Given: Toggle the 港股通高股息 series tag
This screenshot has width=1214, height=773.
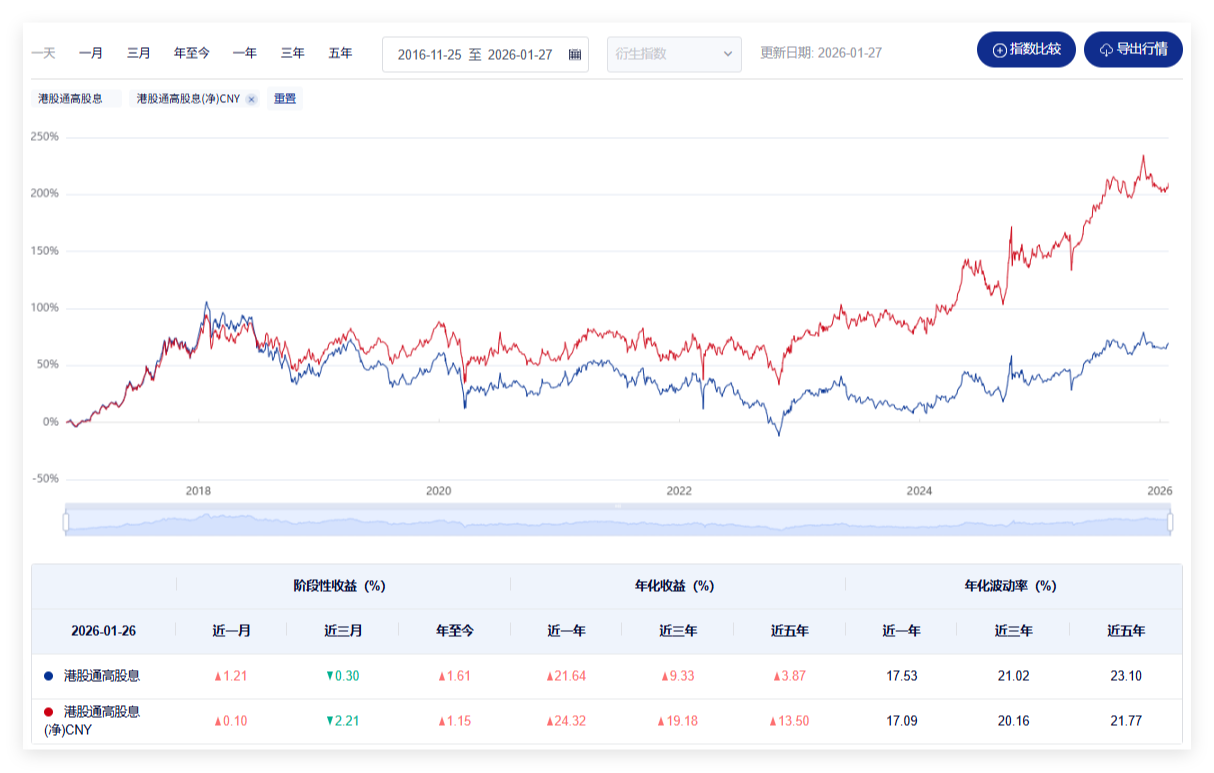Looking at the screenshot, I should 76,99.
